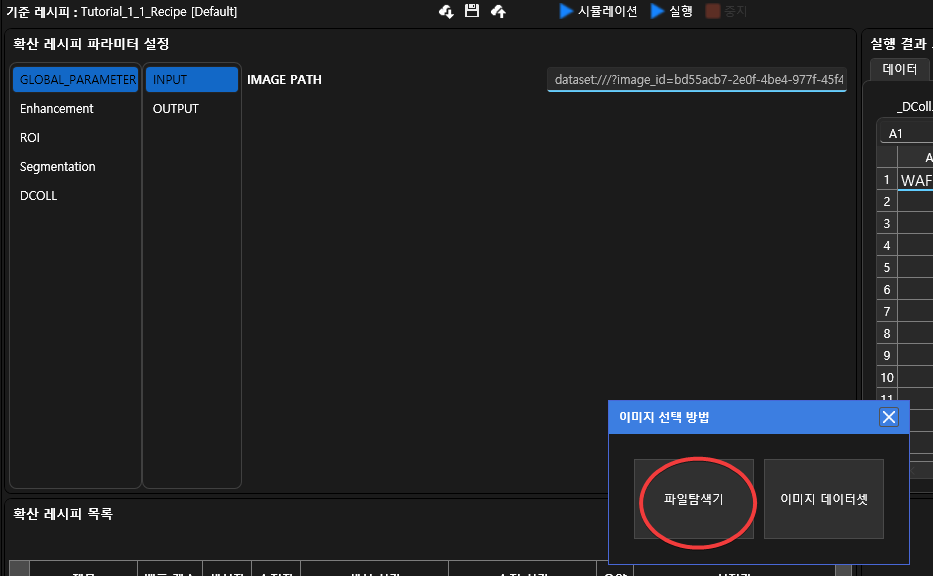The width and height of the screenshot is (933, 576).
Task: Click the save floppy disk icon
Action: [472, 12]
